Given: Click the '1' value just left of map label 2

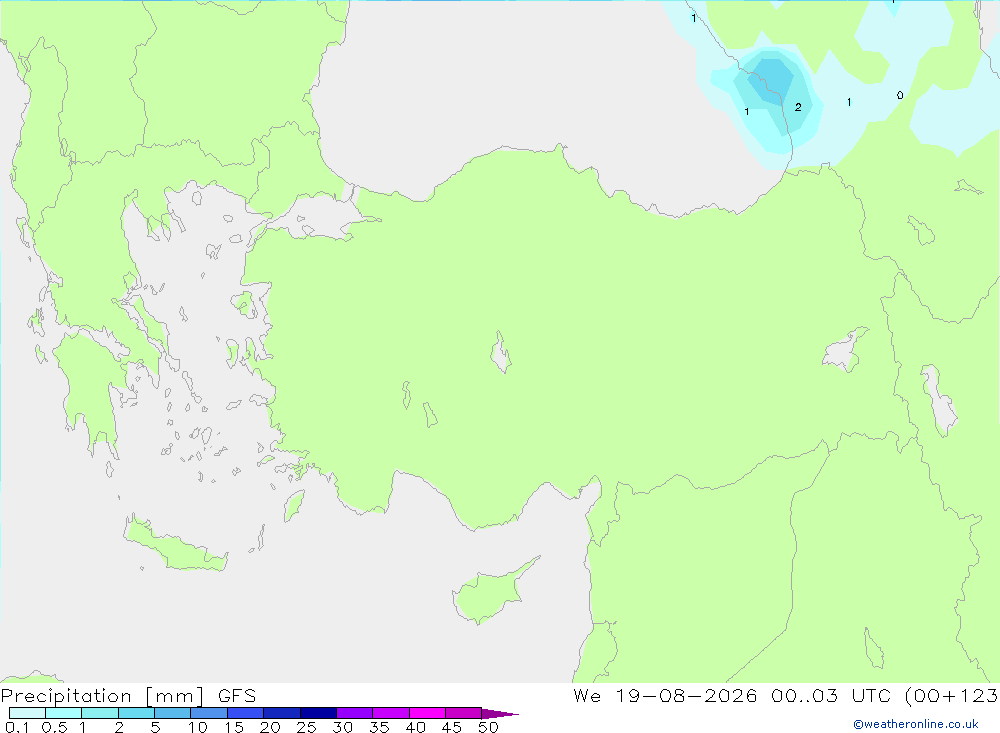Looking at the screenshot, I should pyautogui.click(x=747, y=112).
